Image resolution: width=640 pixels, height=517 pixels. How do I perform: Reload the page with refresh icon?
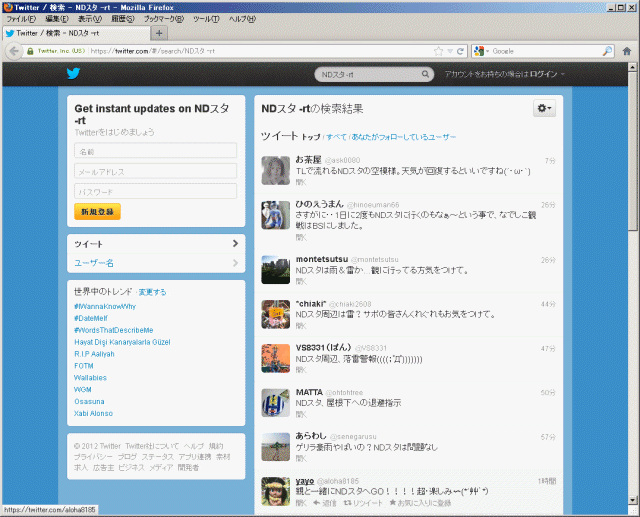460,51
